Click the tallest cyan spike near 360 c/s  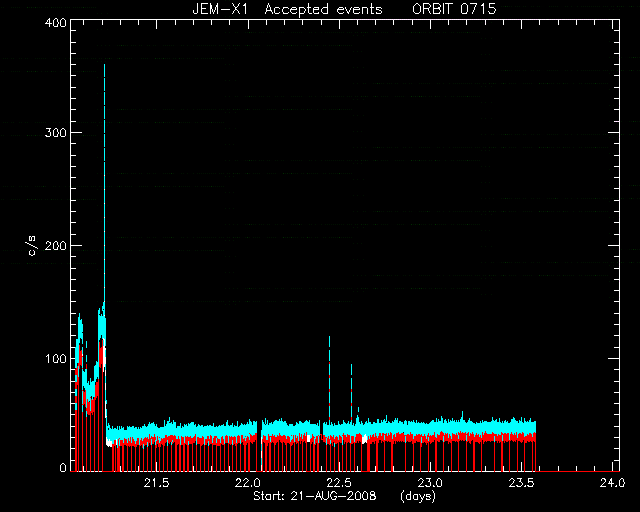click(x=104, y=184)
